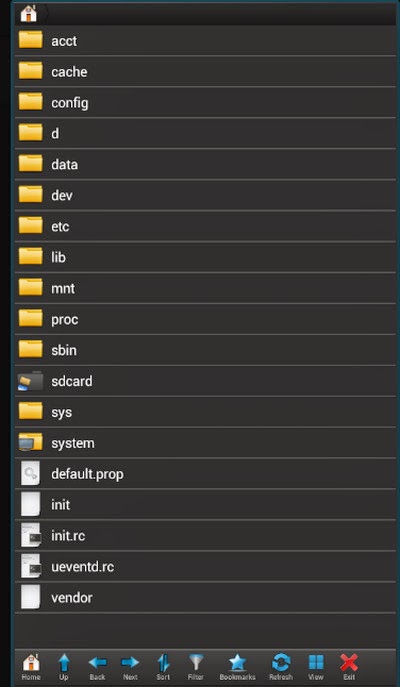Change the layout with the View icon
Viewport: 400px width, 687px height.
(316, 666)
